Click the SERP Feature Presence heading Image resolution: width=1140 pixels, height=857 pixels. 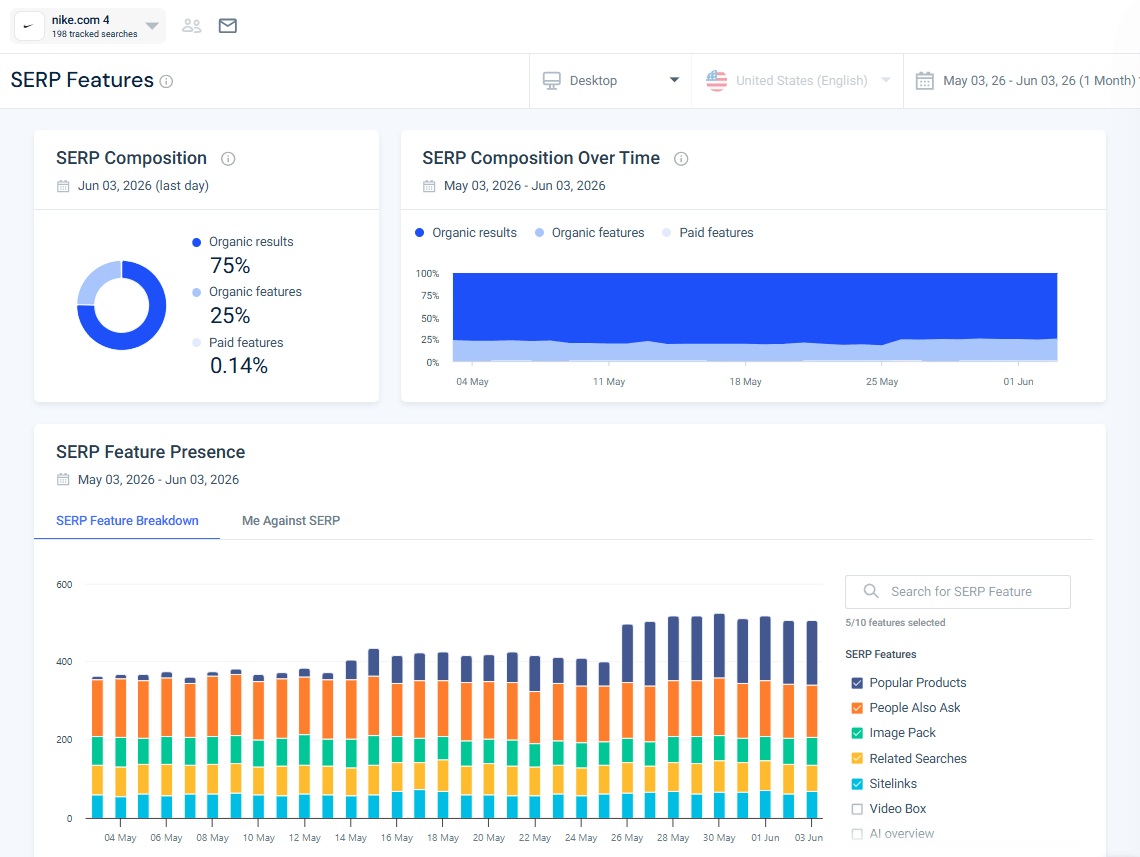(150, 452)
